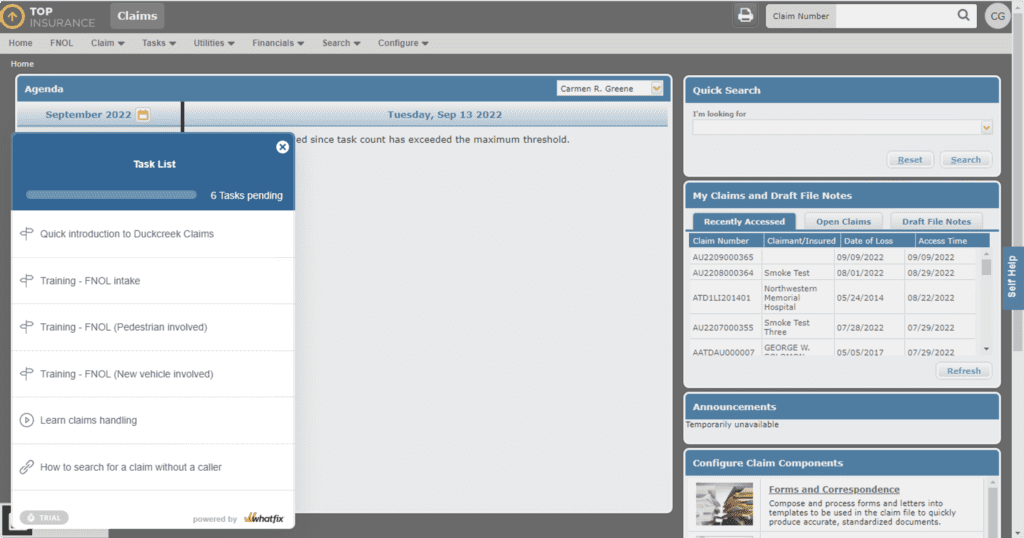Open the Financials menu dropdown
This screenshot has width=1024, height=538.
pos(278,43)
